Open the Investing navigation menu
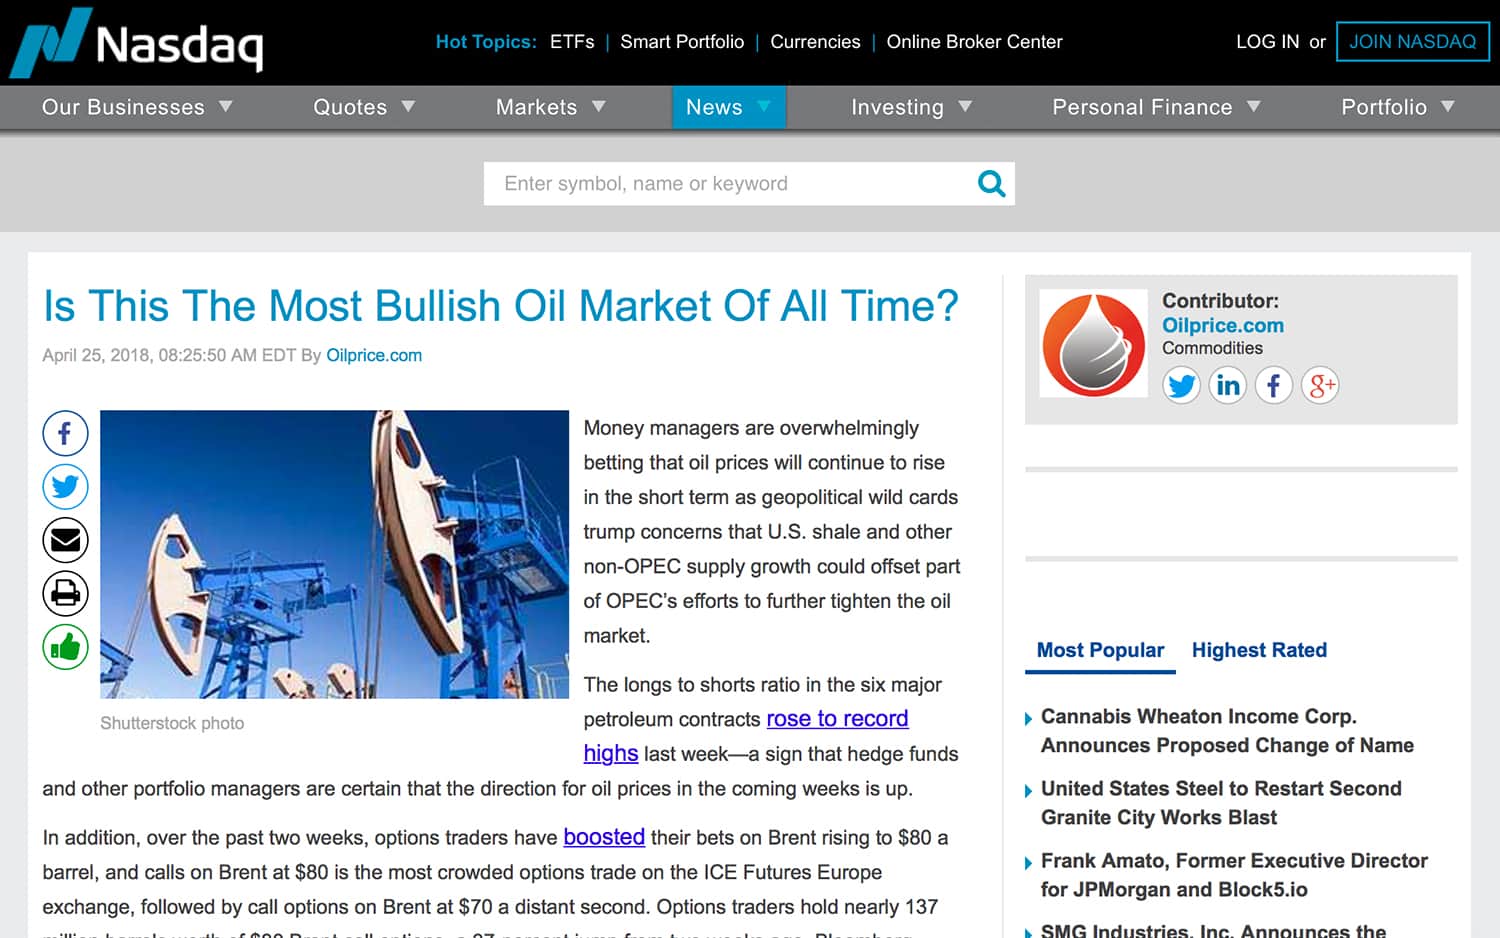 [910, 107]
